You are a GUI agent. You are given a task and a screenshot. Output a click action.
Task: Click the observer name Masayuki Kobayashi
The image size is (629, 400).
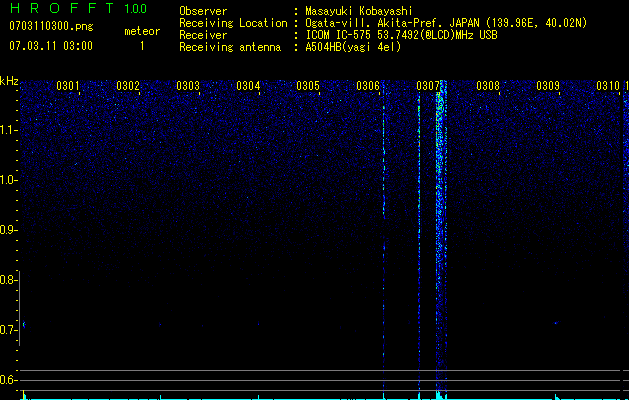[359, 11]
